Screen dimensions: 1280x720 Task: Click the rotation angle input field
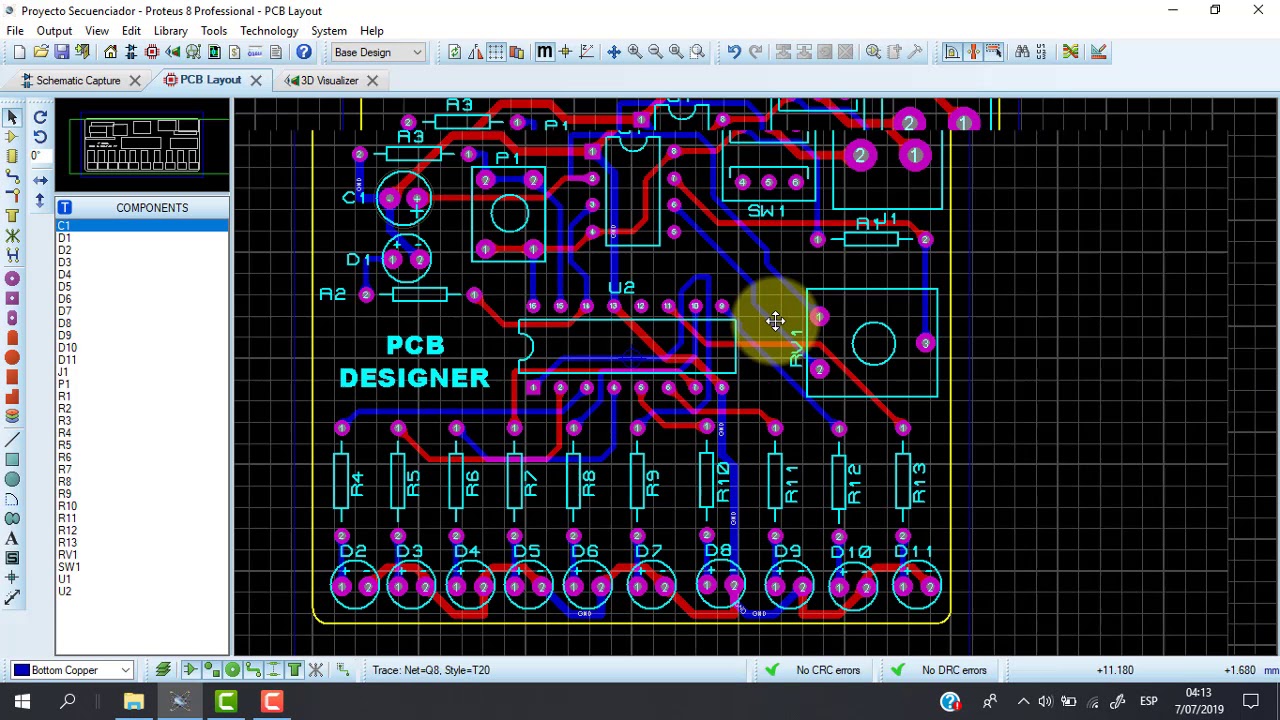pyautogui.click(x=40, y=156)
